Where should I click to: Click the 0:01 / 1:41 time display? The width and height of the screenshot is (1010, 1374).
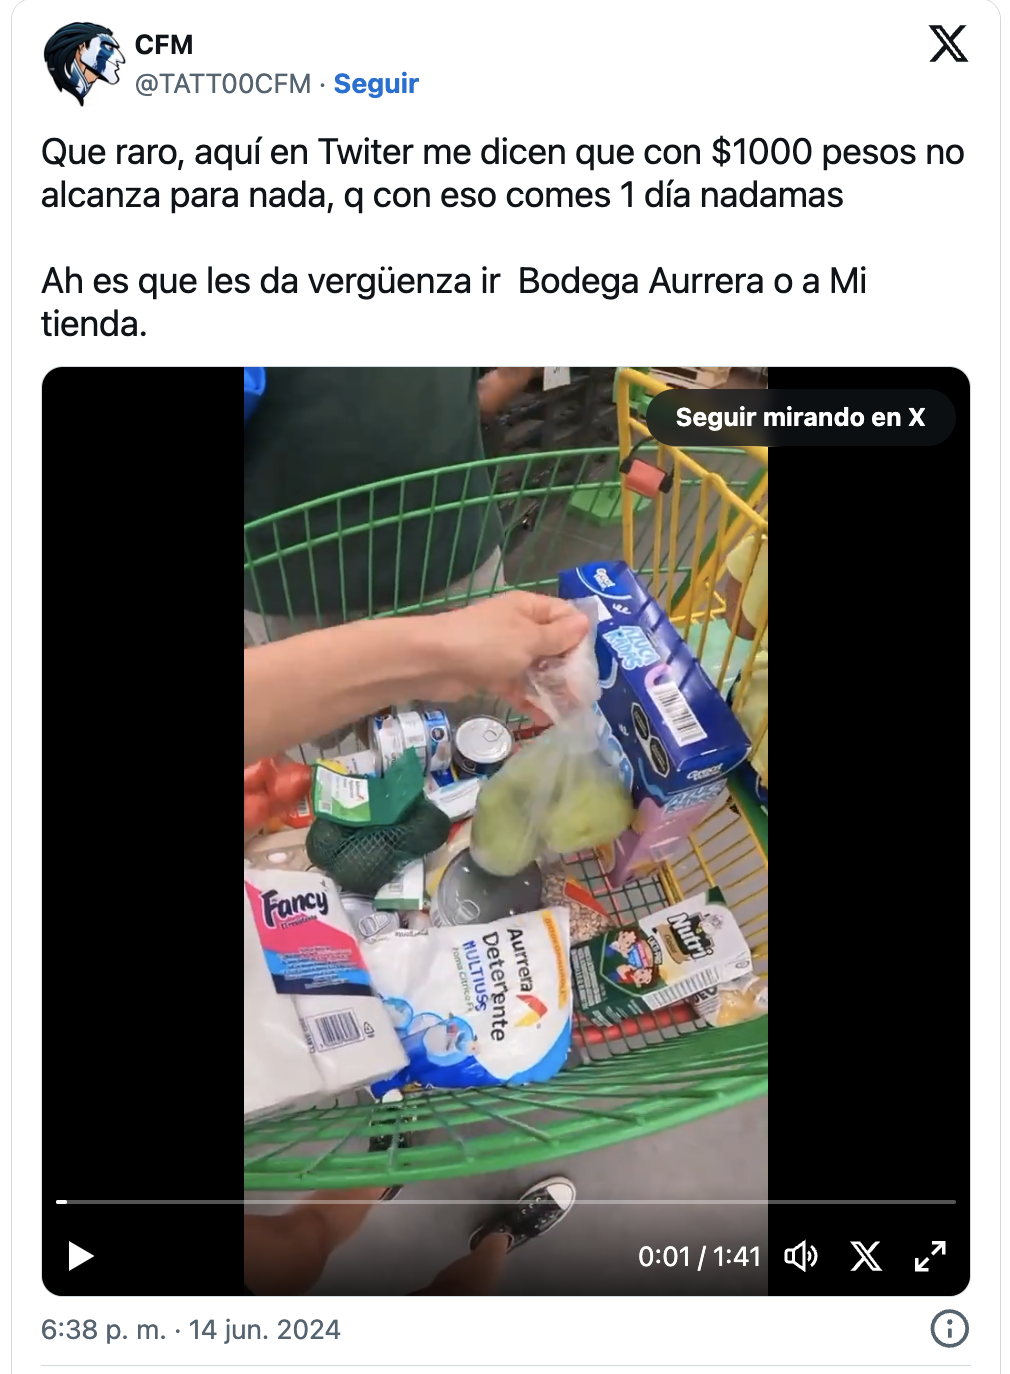point(699,1256)
